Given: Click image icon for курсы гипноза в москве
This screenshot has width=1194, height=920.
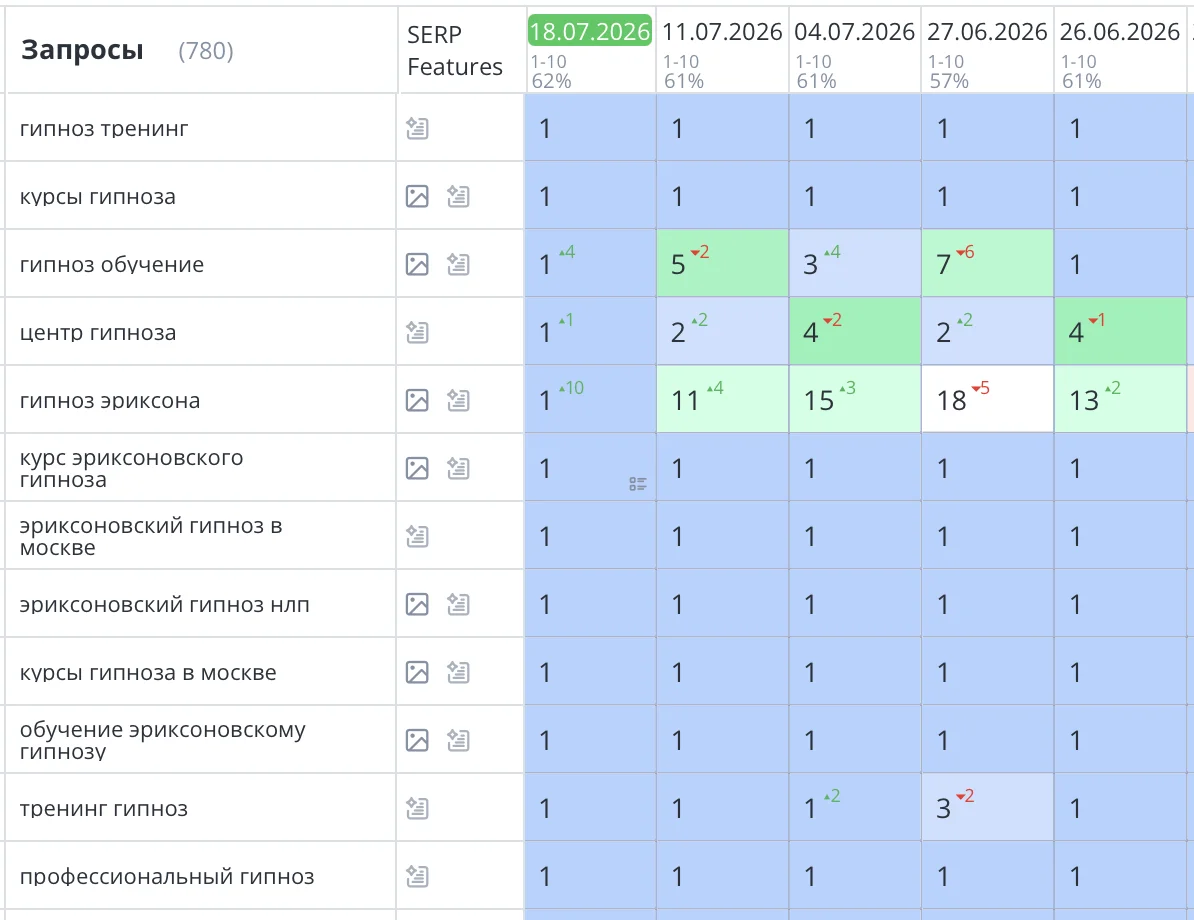Looking at the screenshot, I should click(x=417, y=672).
